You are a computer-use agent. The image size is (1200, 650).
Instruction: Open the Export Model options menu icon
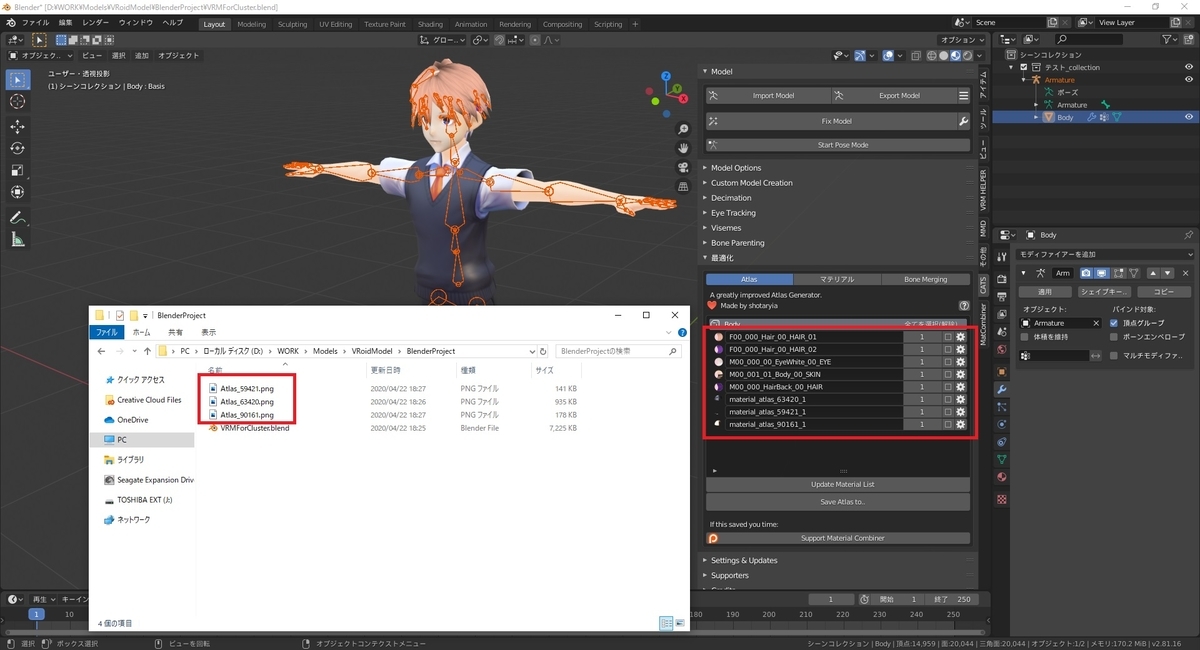click(x=963, y=96)
